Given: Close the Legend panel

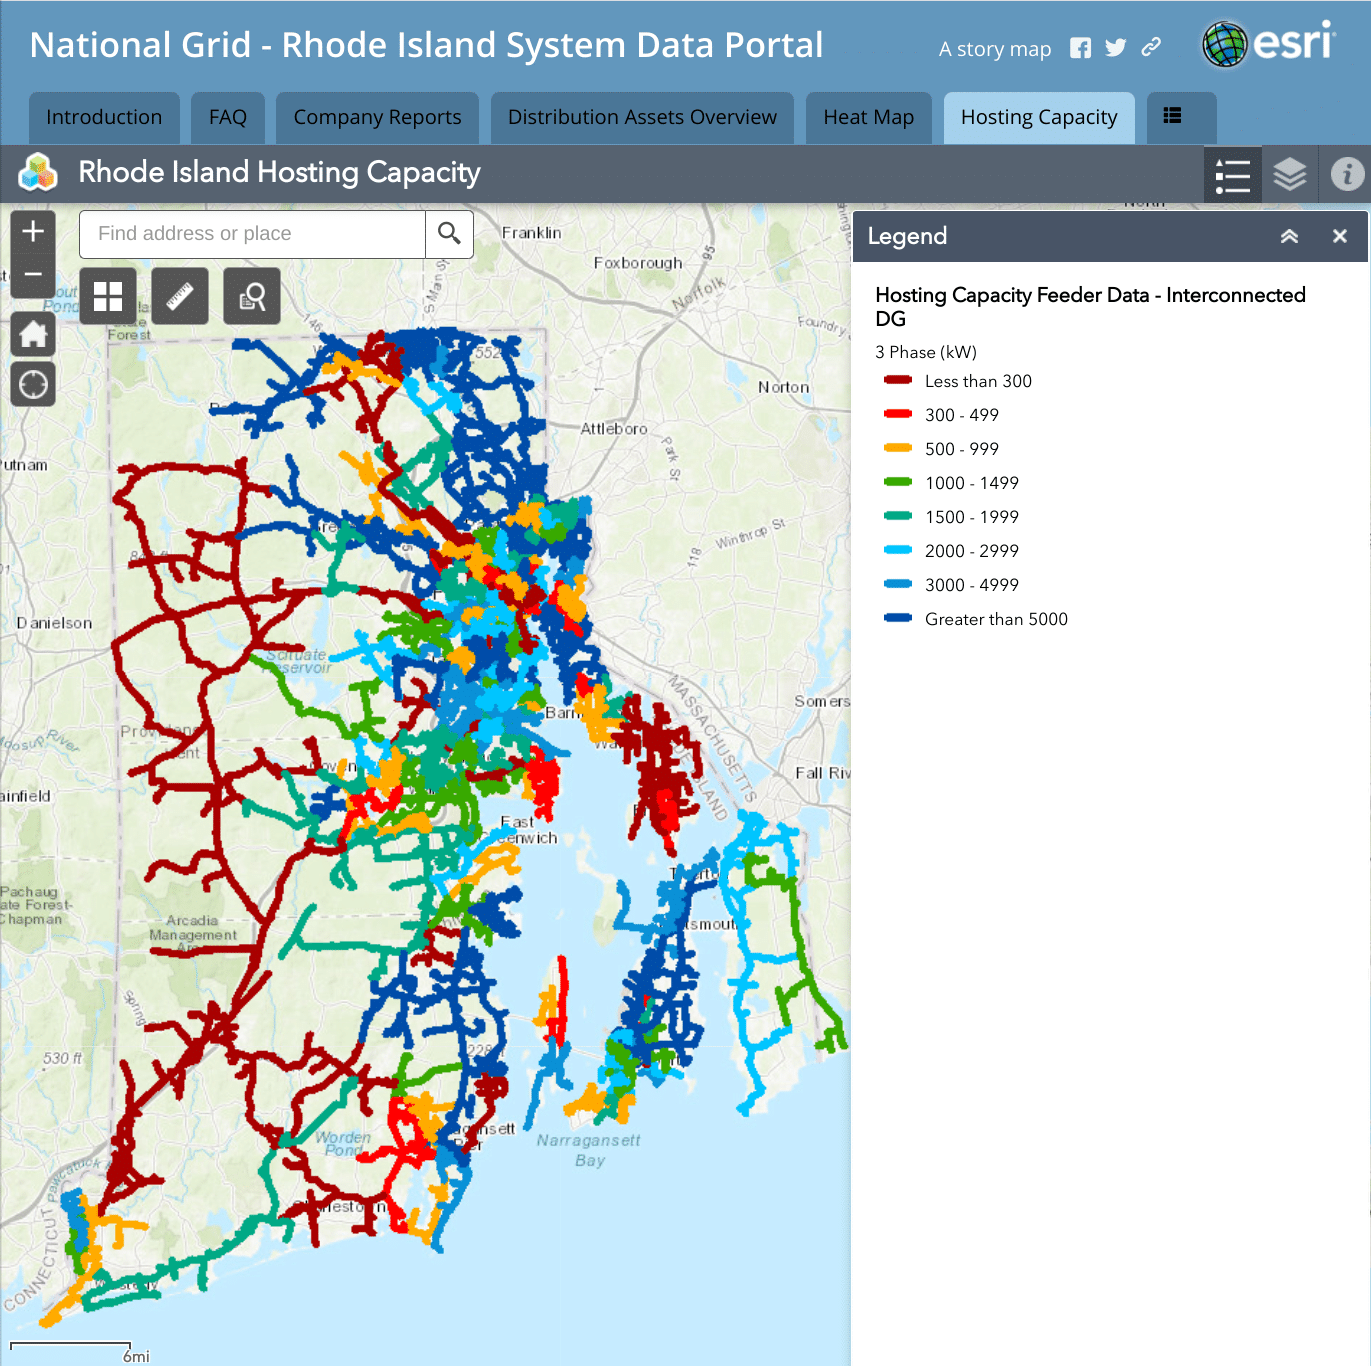Looking at the screenshot, I should click(1340, 237).
